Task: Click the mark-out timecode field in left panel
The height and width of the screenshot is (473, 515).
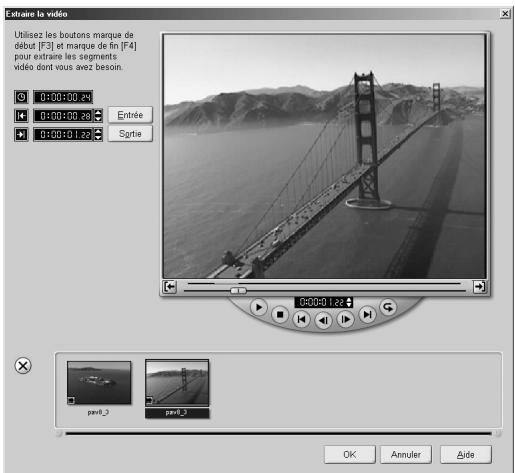Action: (x=63, y=134)
